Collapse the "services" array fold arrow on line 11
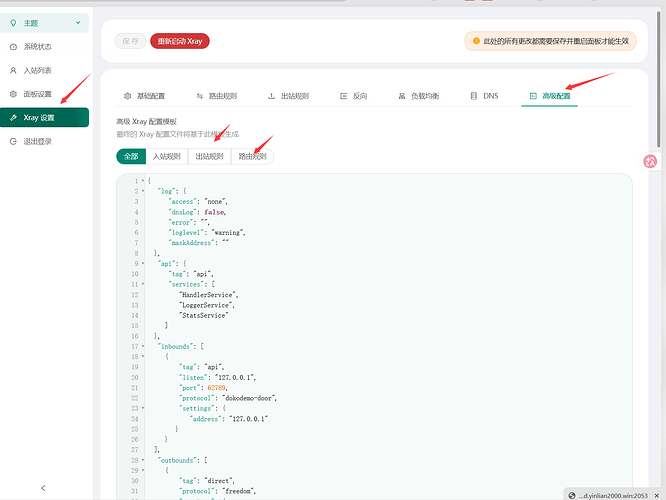The height and width of the screenshot is (500, 666). [x=143, y=284]
